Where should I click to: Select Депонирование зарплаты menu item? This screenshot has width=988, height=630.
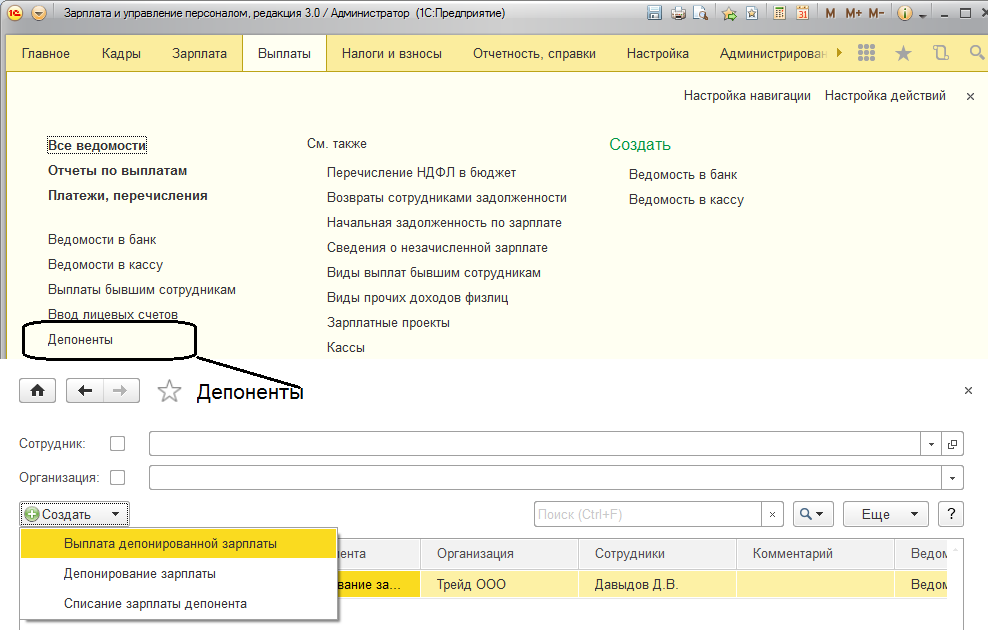click(140, 574)
